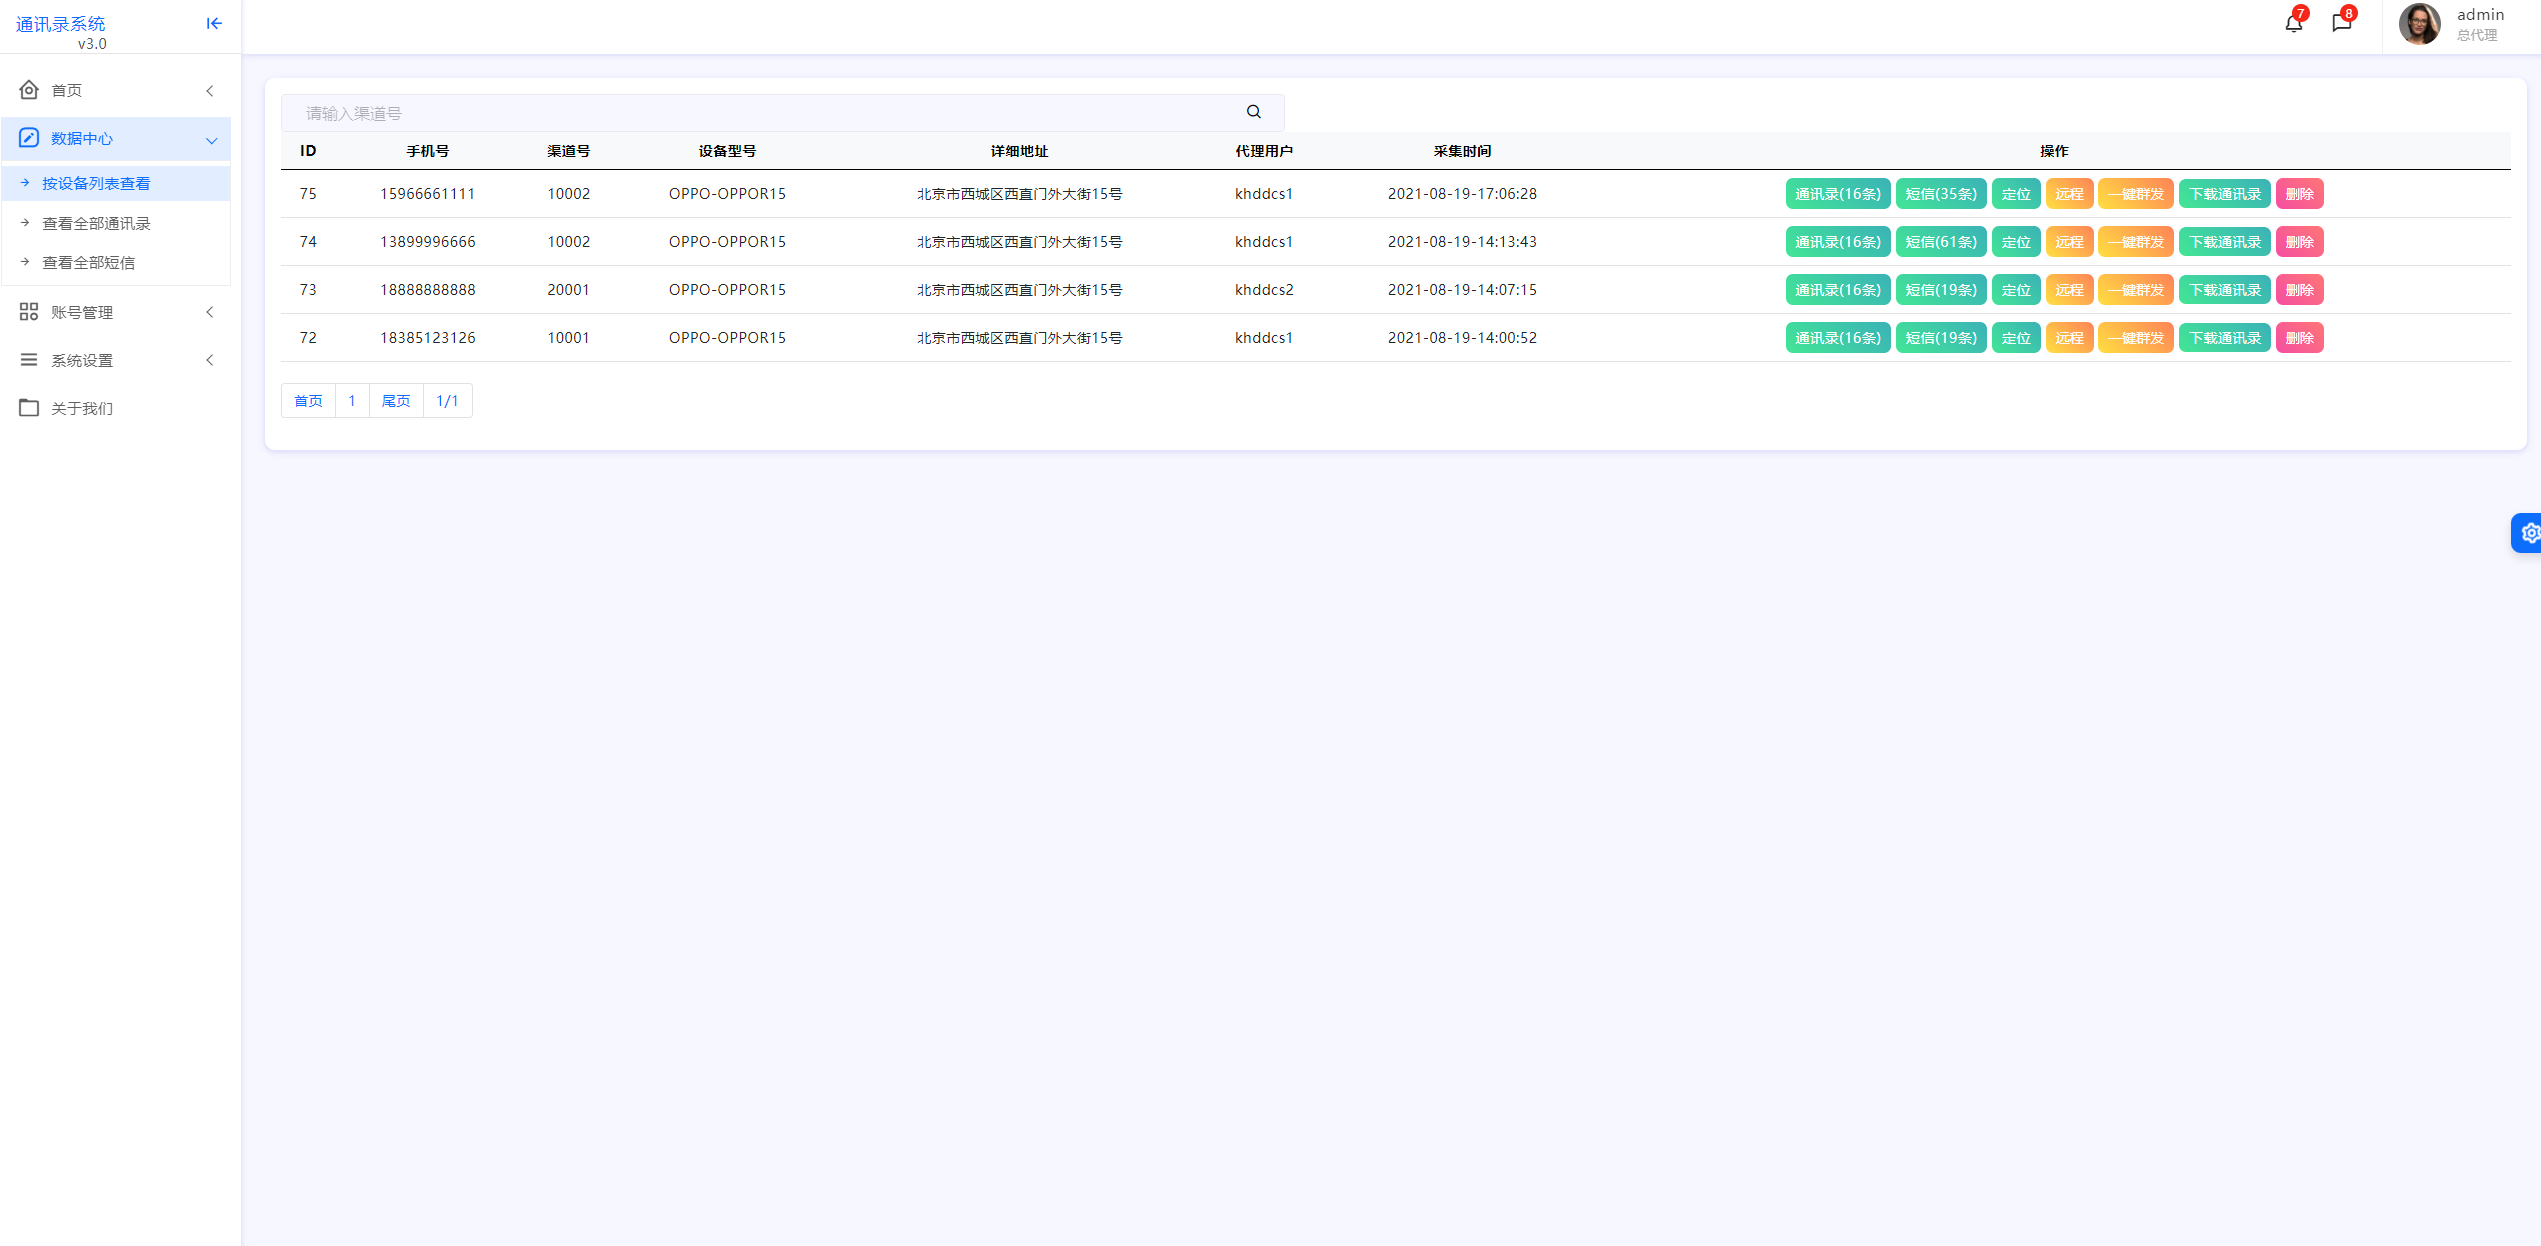The image size is (2541, 1246).
Task: Click 一键群发 button for ID 73
Action: point(2135,290)
